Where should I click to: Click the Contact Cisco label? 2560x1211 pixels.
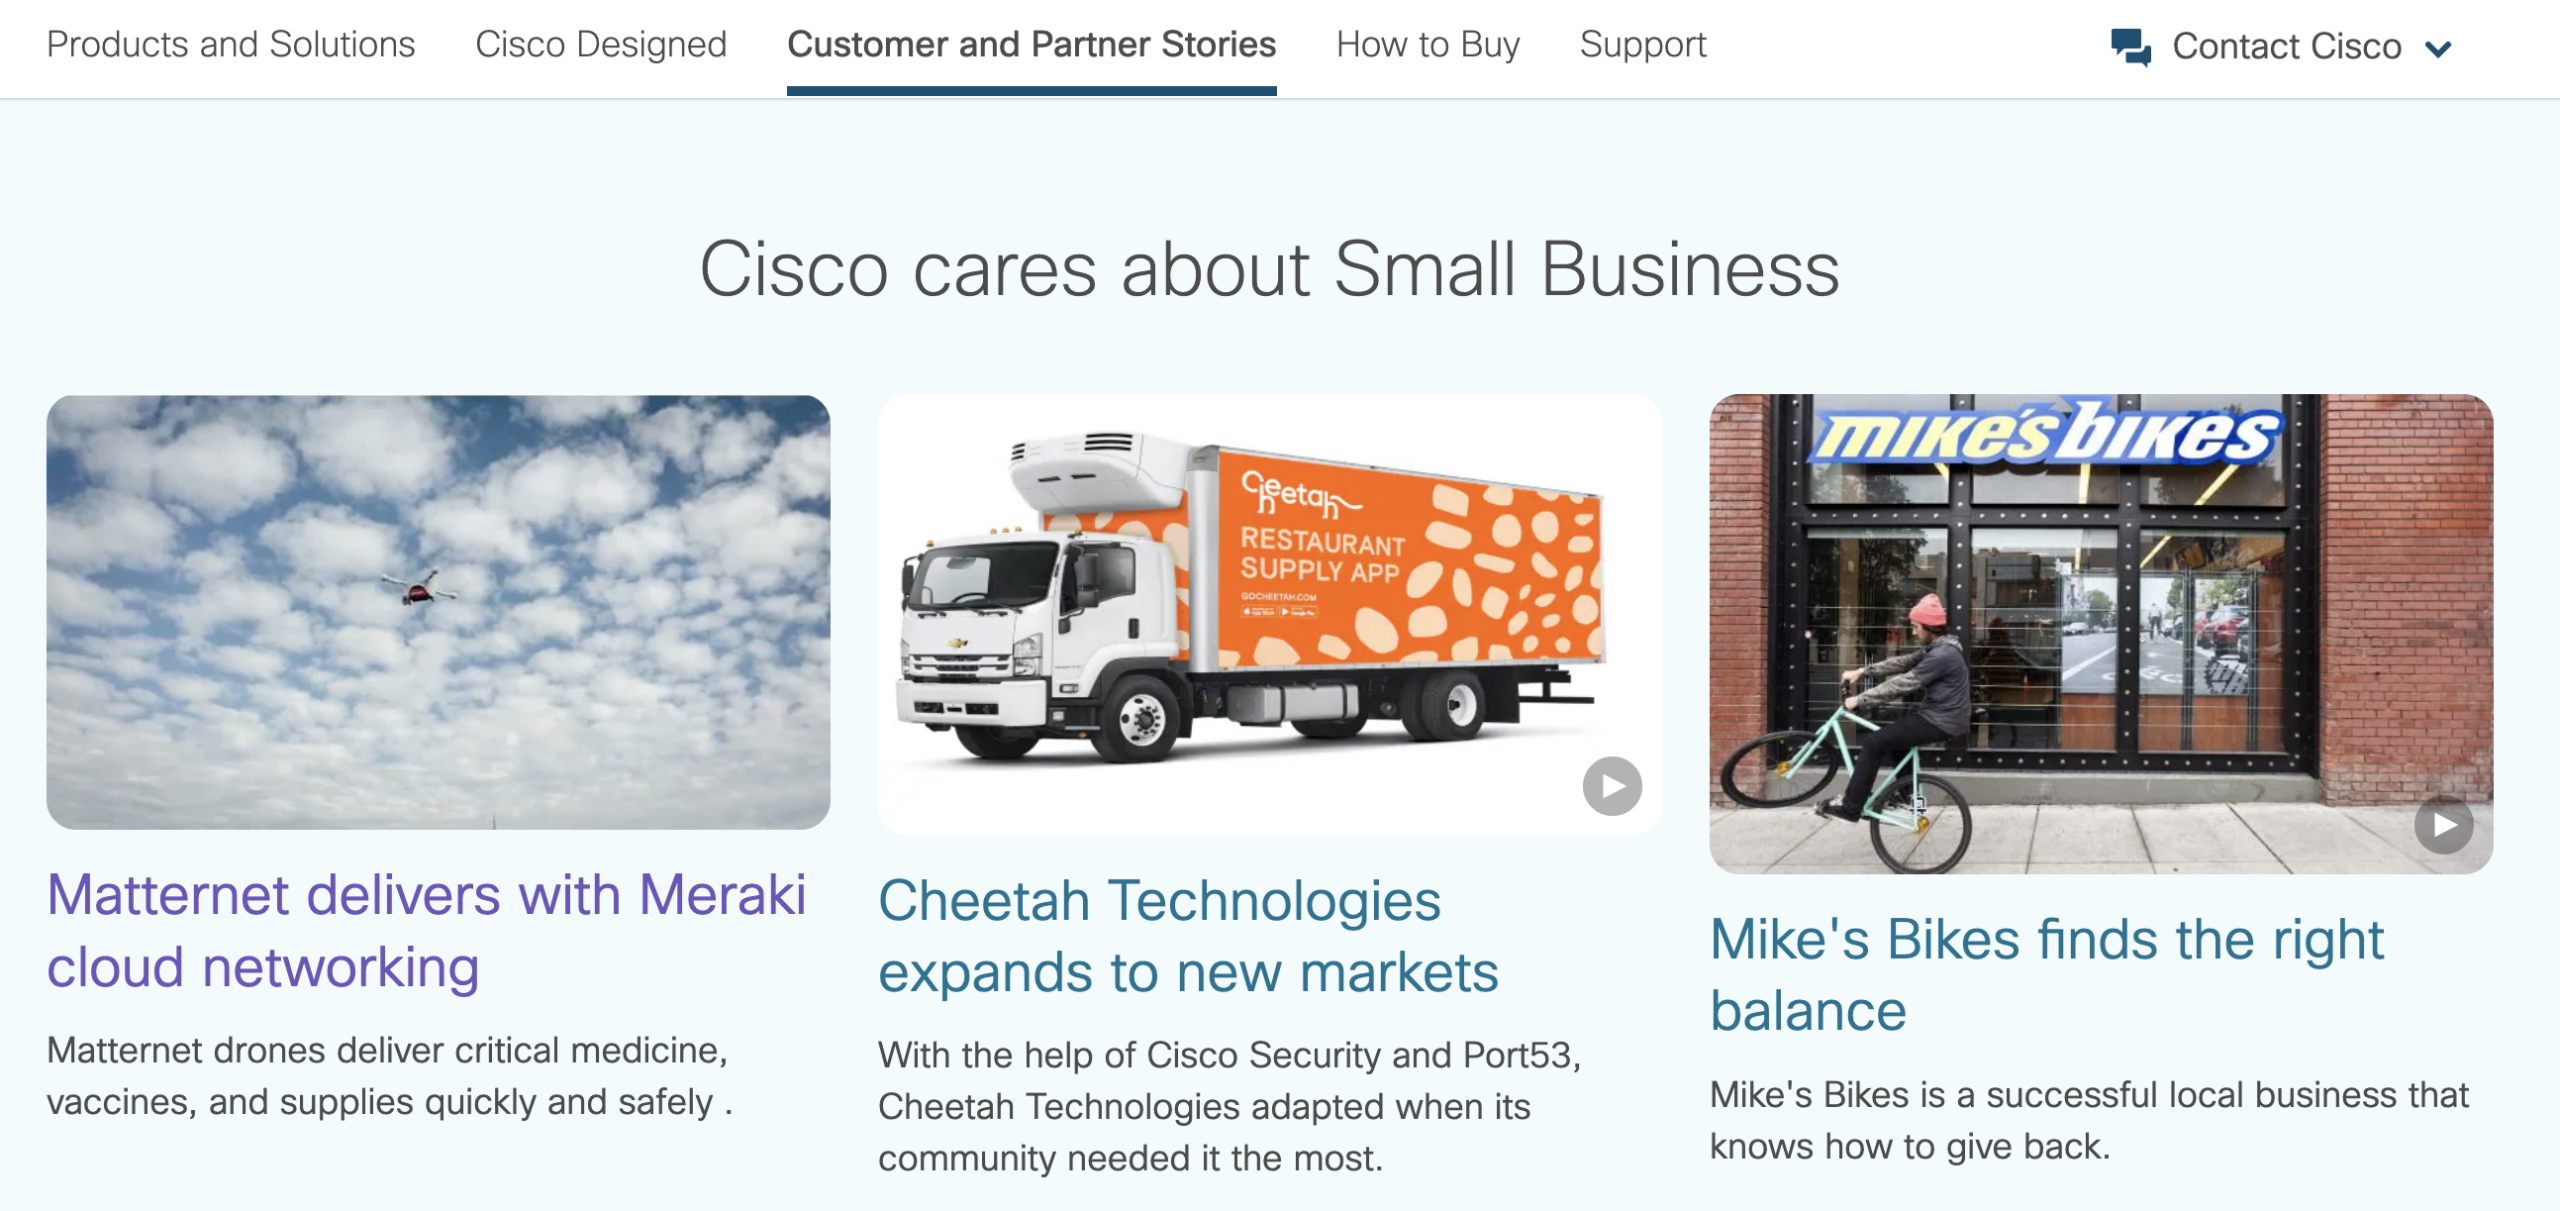[x=2286, y=47]
